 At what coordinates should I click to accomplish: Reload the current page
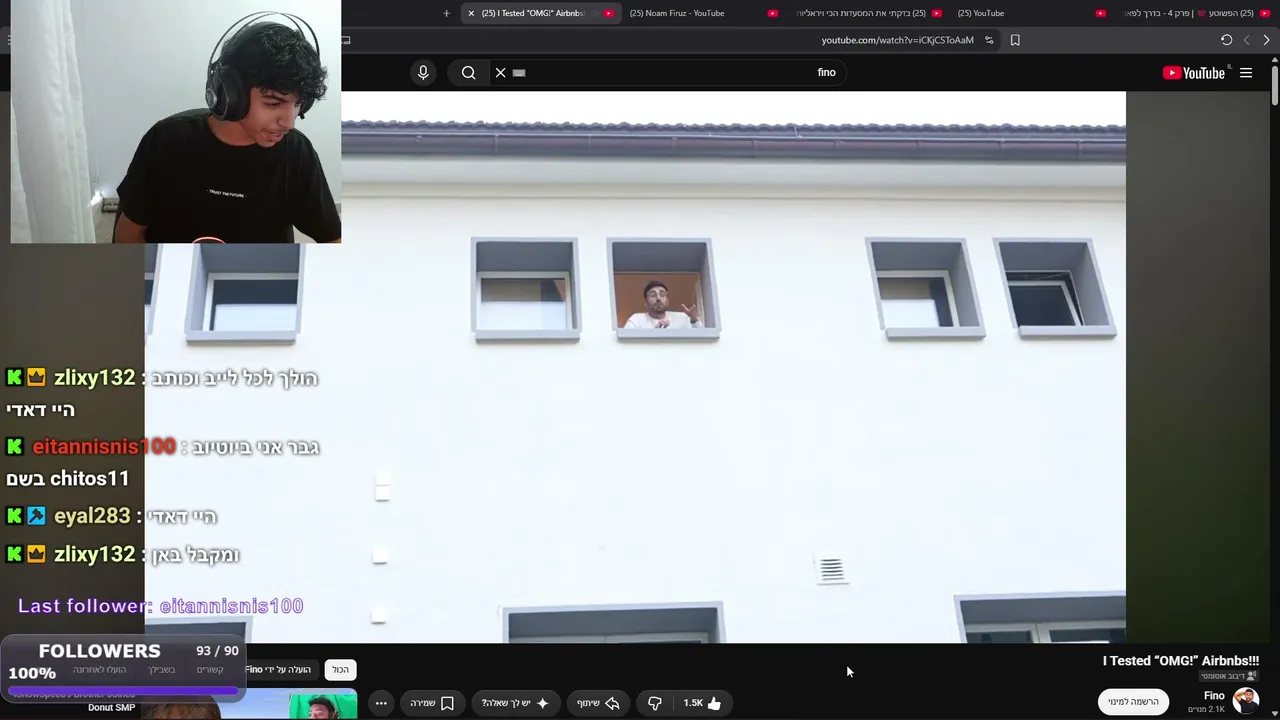coord(1226,40)
